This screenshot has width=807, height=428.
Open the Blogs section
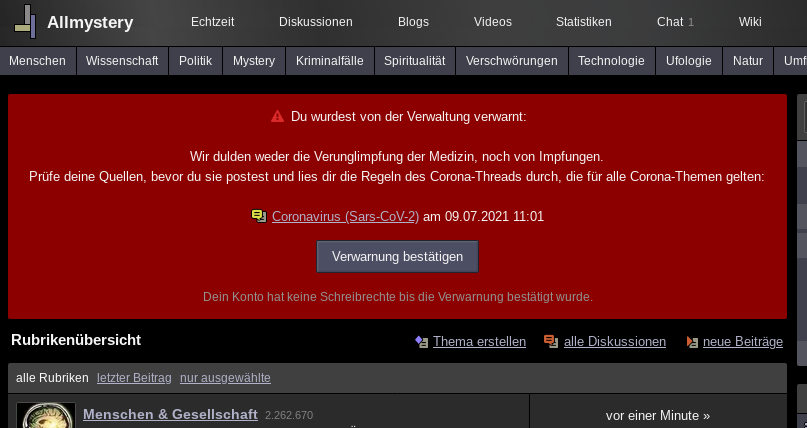click(413, 22)
